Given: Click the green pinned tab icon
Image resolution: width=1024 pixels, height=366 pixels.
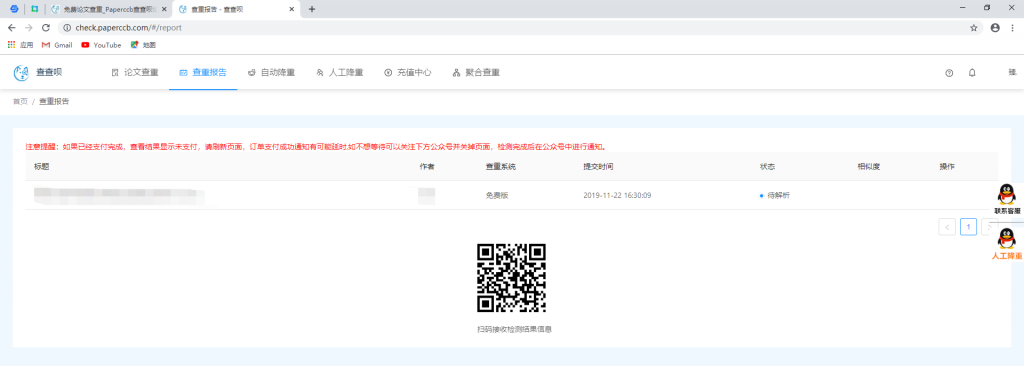Looking at the screenshot, I should coord(34,9).
